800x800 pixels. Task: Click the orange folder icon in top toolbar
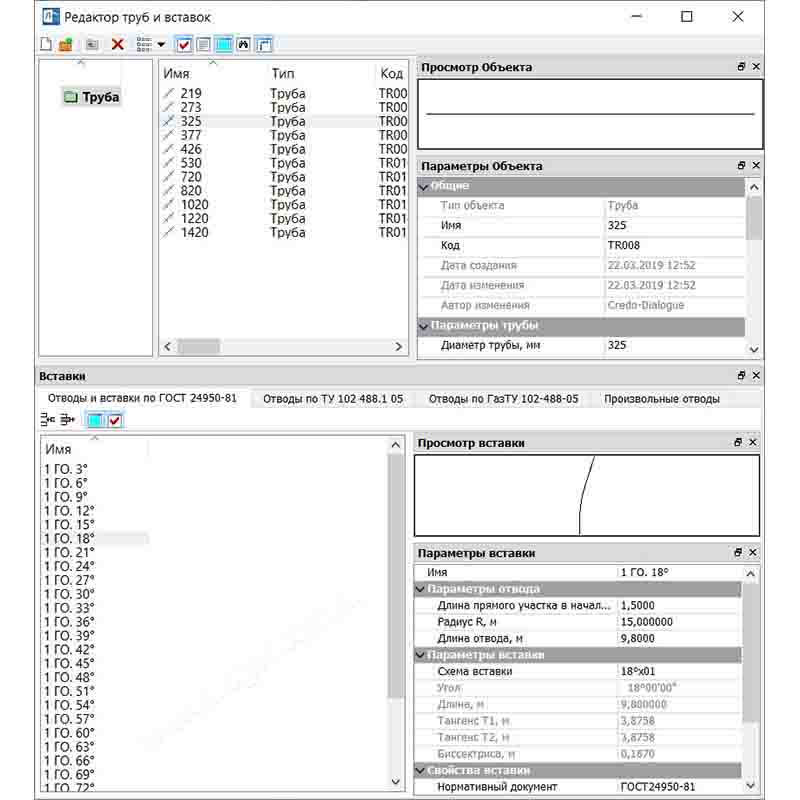[66, 44]
